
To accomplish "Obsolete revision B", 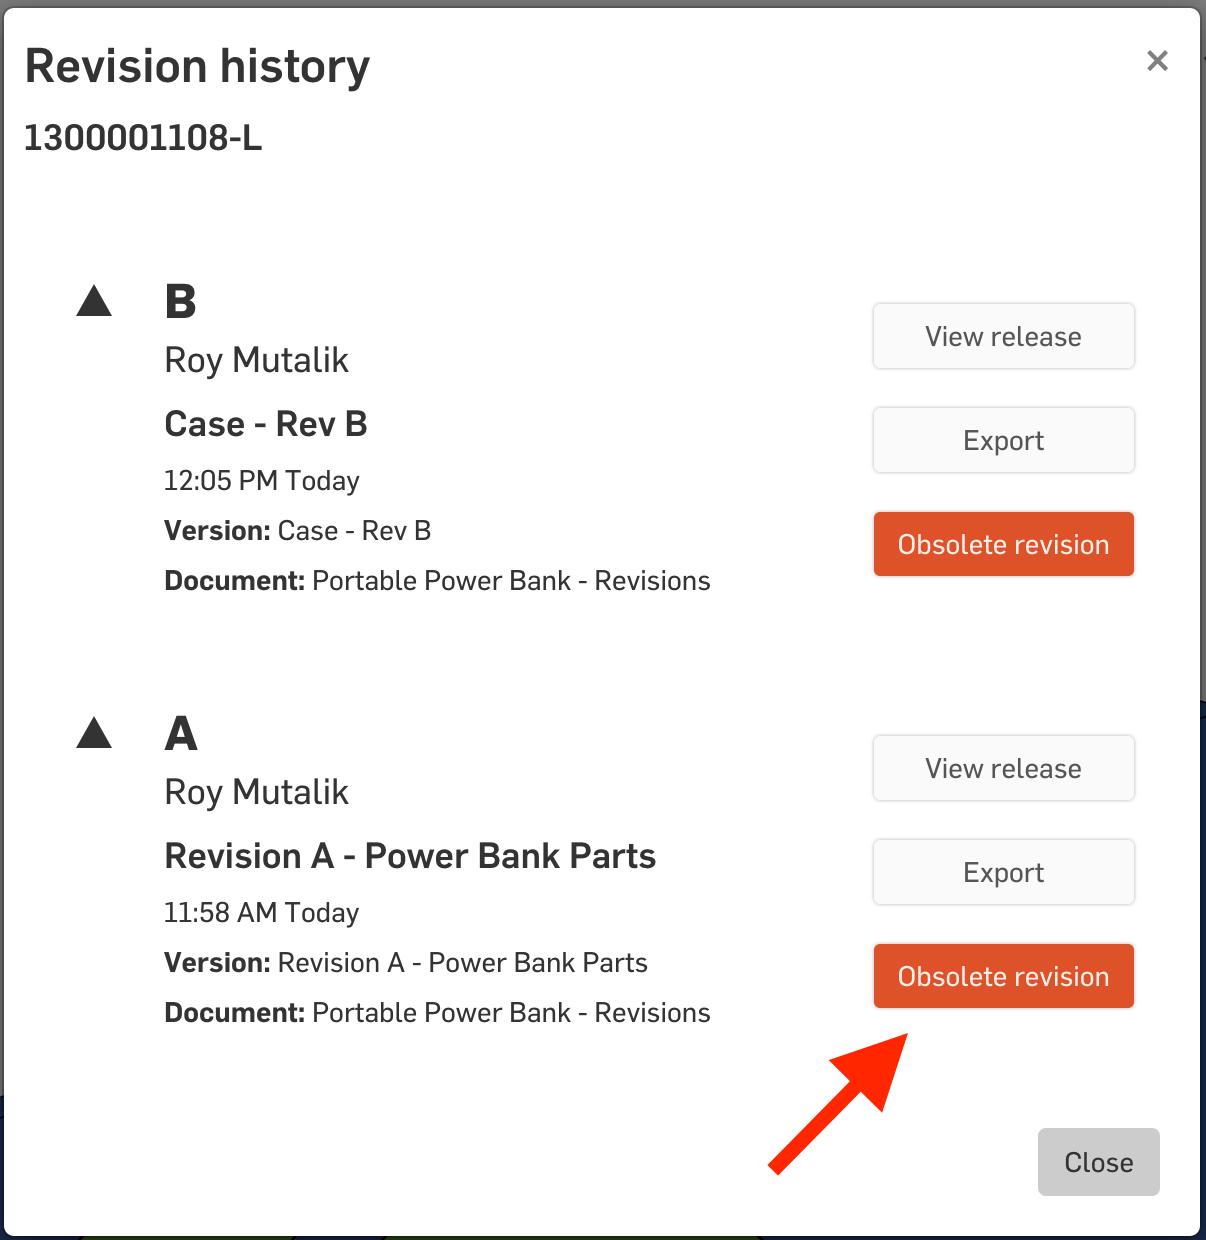I will (1003, 544).
